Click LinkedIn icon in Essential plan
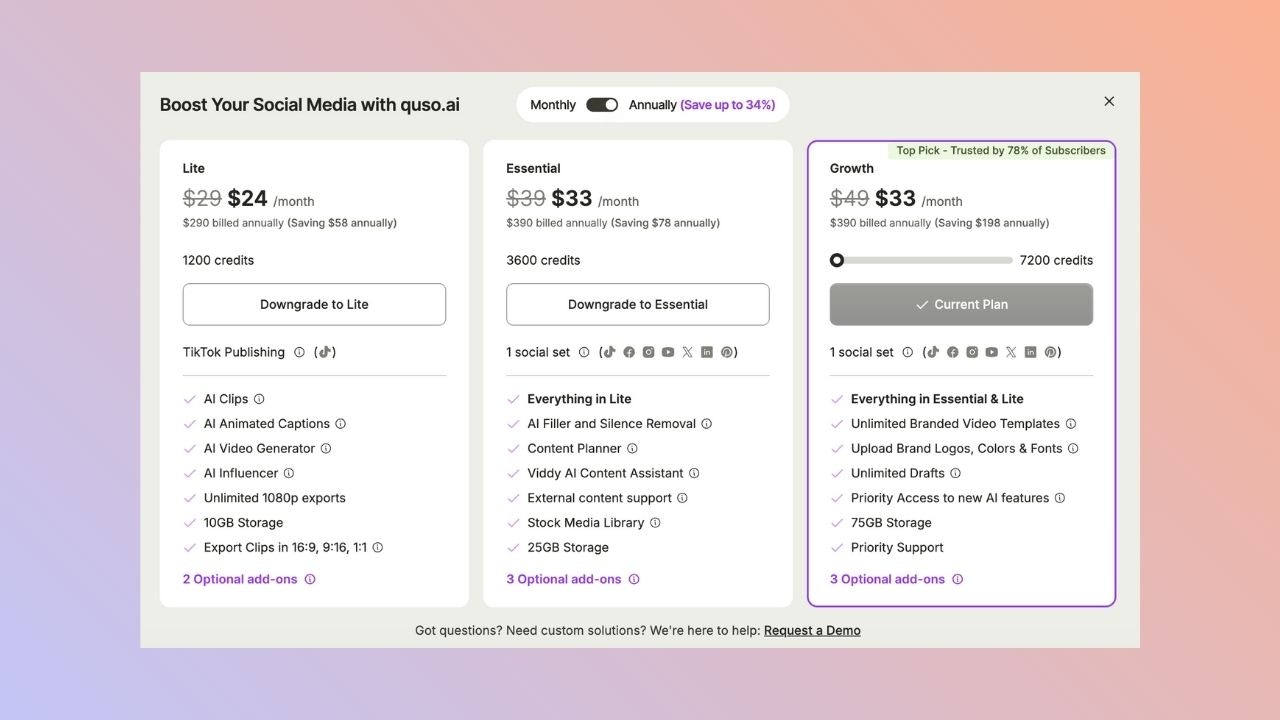 (707, 352)
